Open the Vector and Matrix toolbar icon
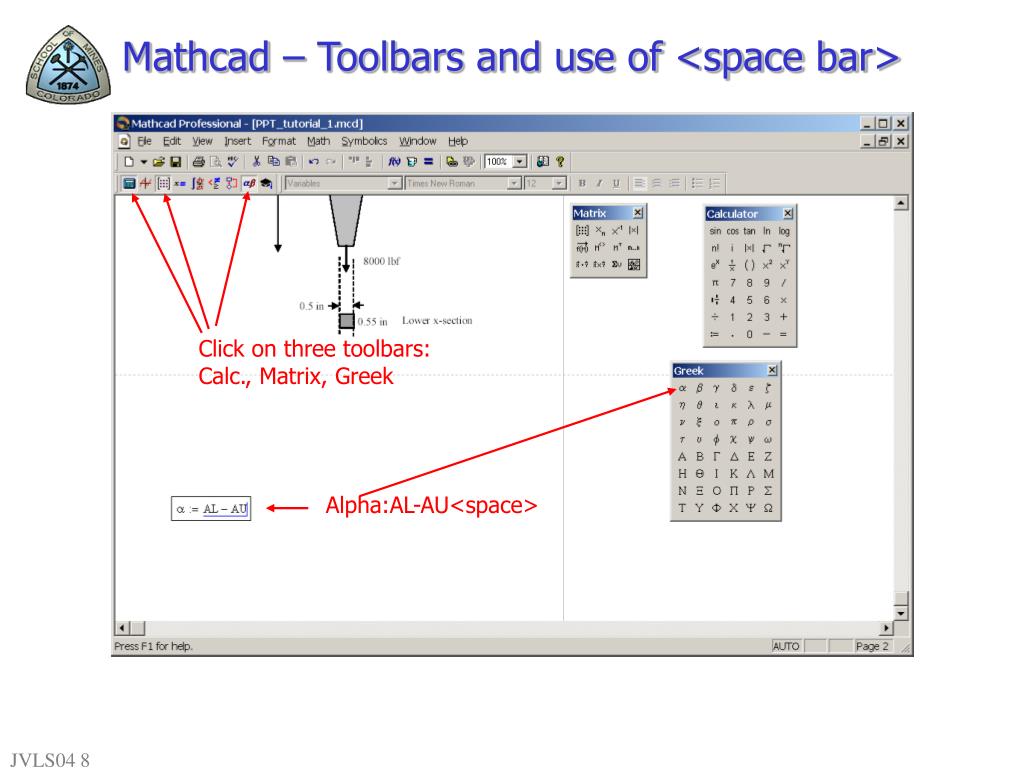Screen dimensions: 1024x768 163,184
